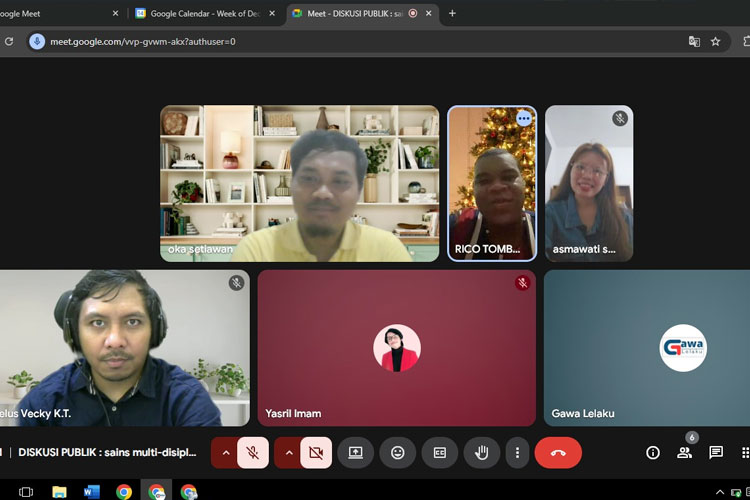This screenshot has height=500, width=750.
Task: Open the emoji reactions button
Action: pyautogui.click(x=397, y=453)
